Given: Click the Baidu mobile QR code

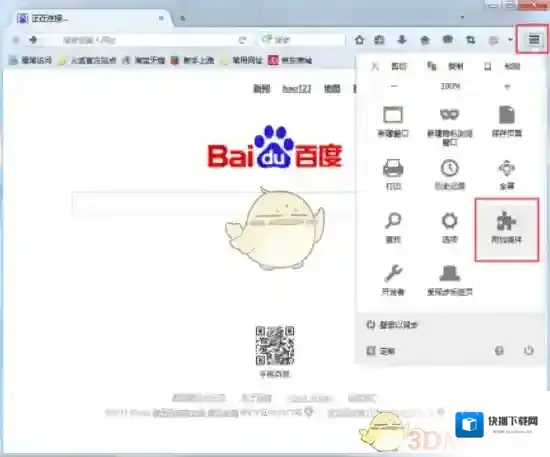Looking at the screenshot, I should 275,345.
